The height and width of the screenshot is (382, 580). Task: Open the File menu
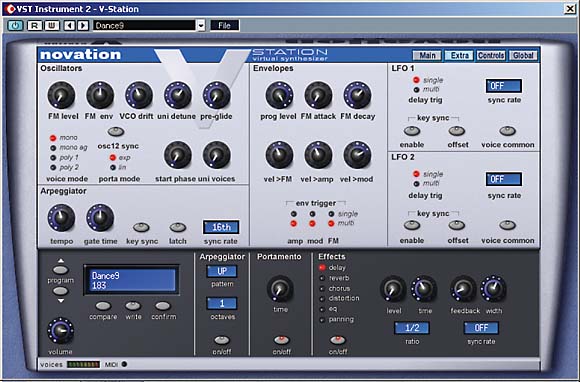coord(225,26)
